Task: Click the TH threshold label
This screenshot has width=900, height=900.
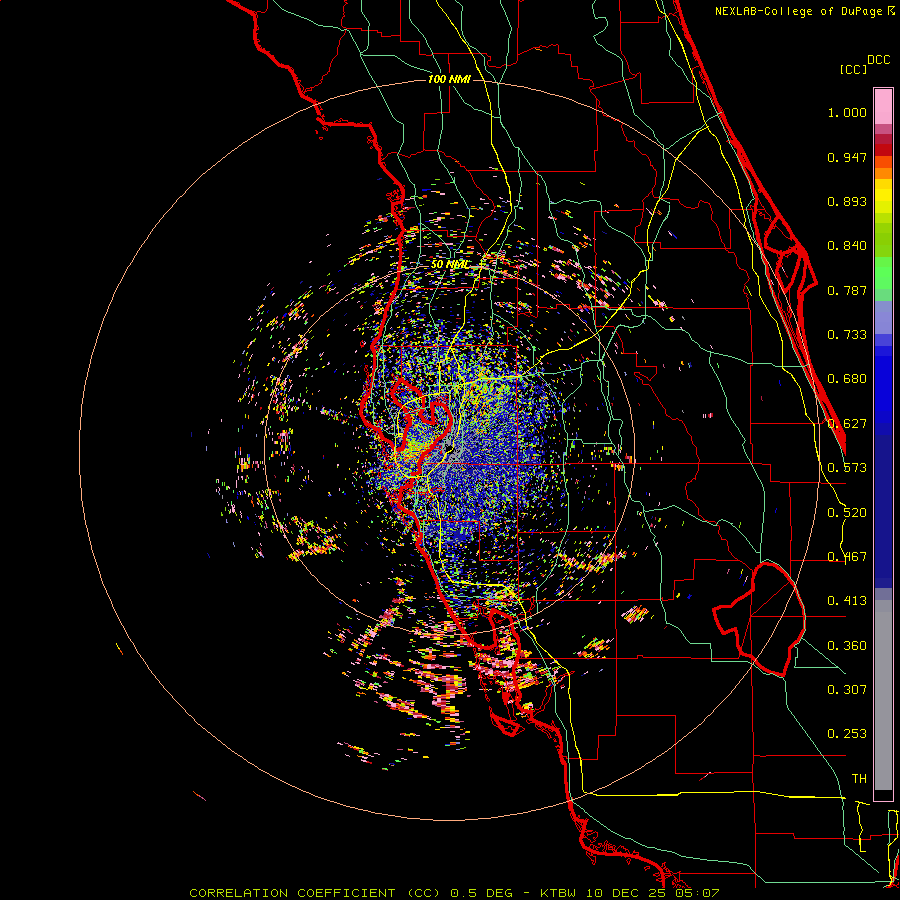Action: coord(859,779)
